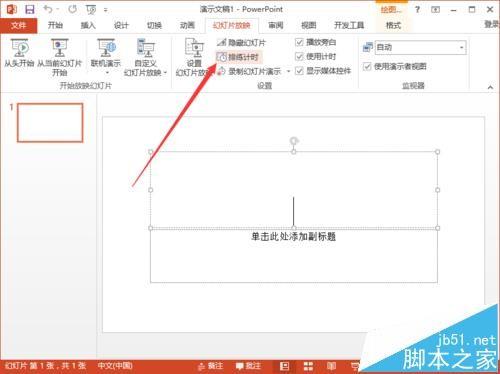Toggle Use Timings (使用计时) checkbox
Screen dimensions: 500x374
coord(299,57)
